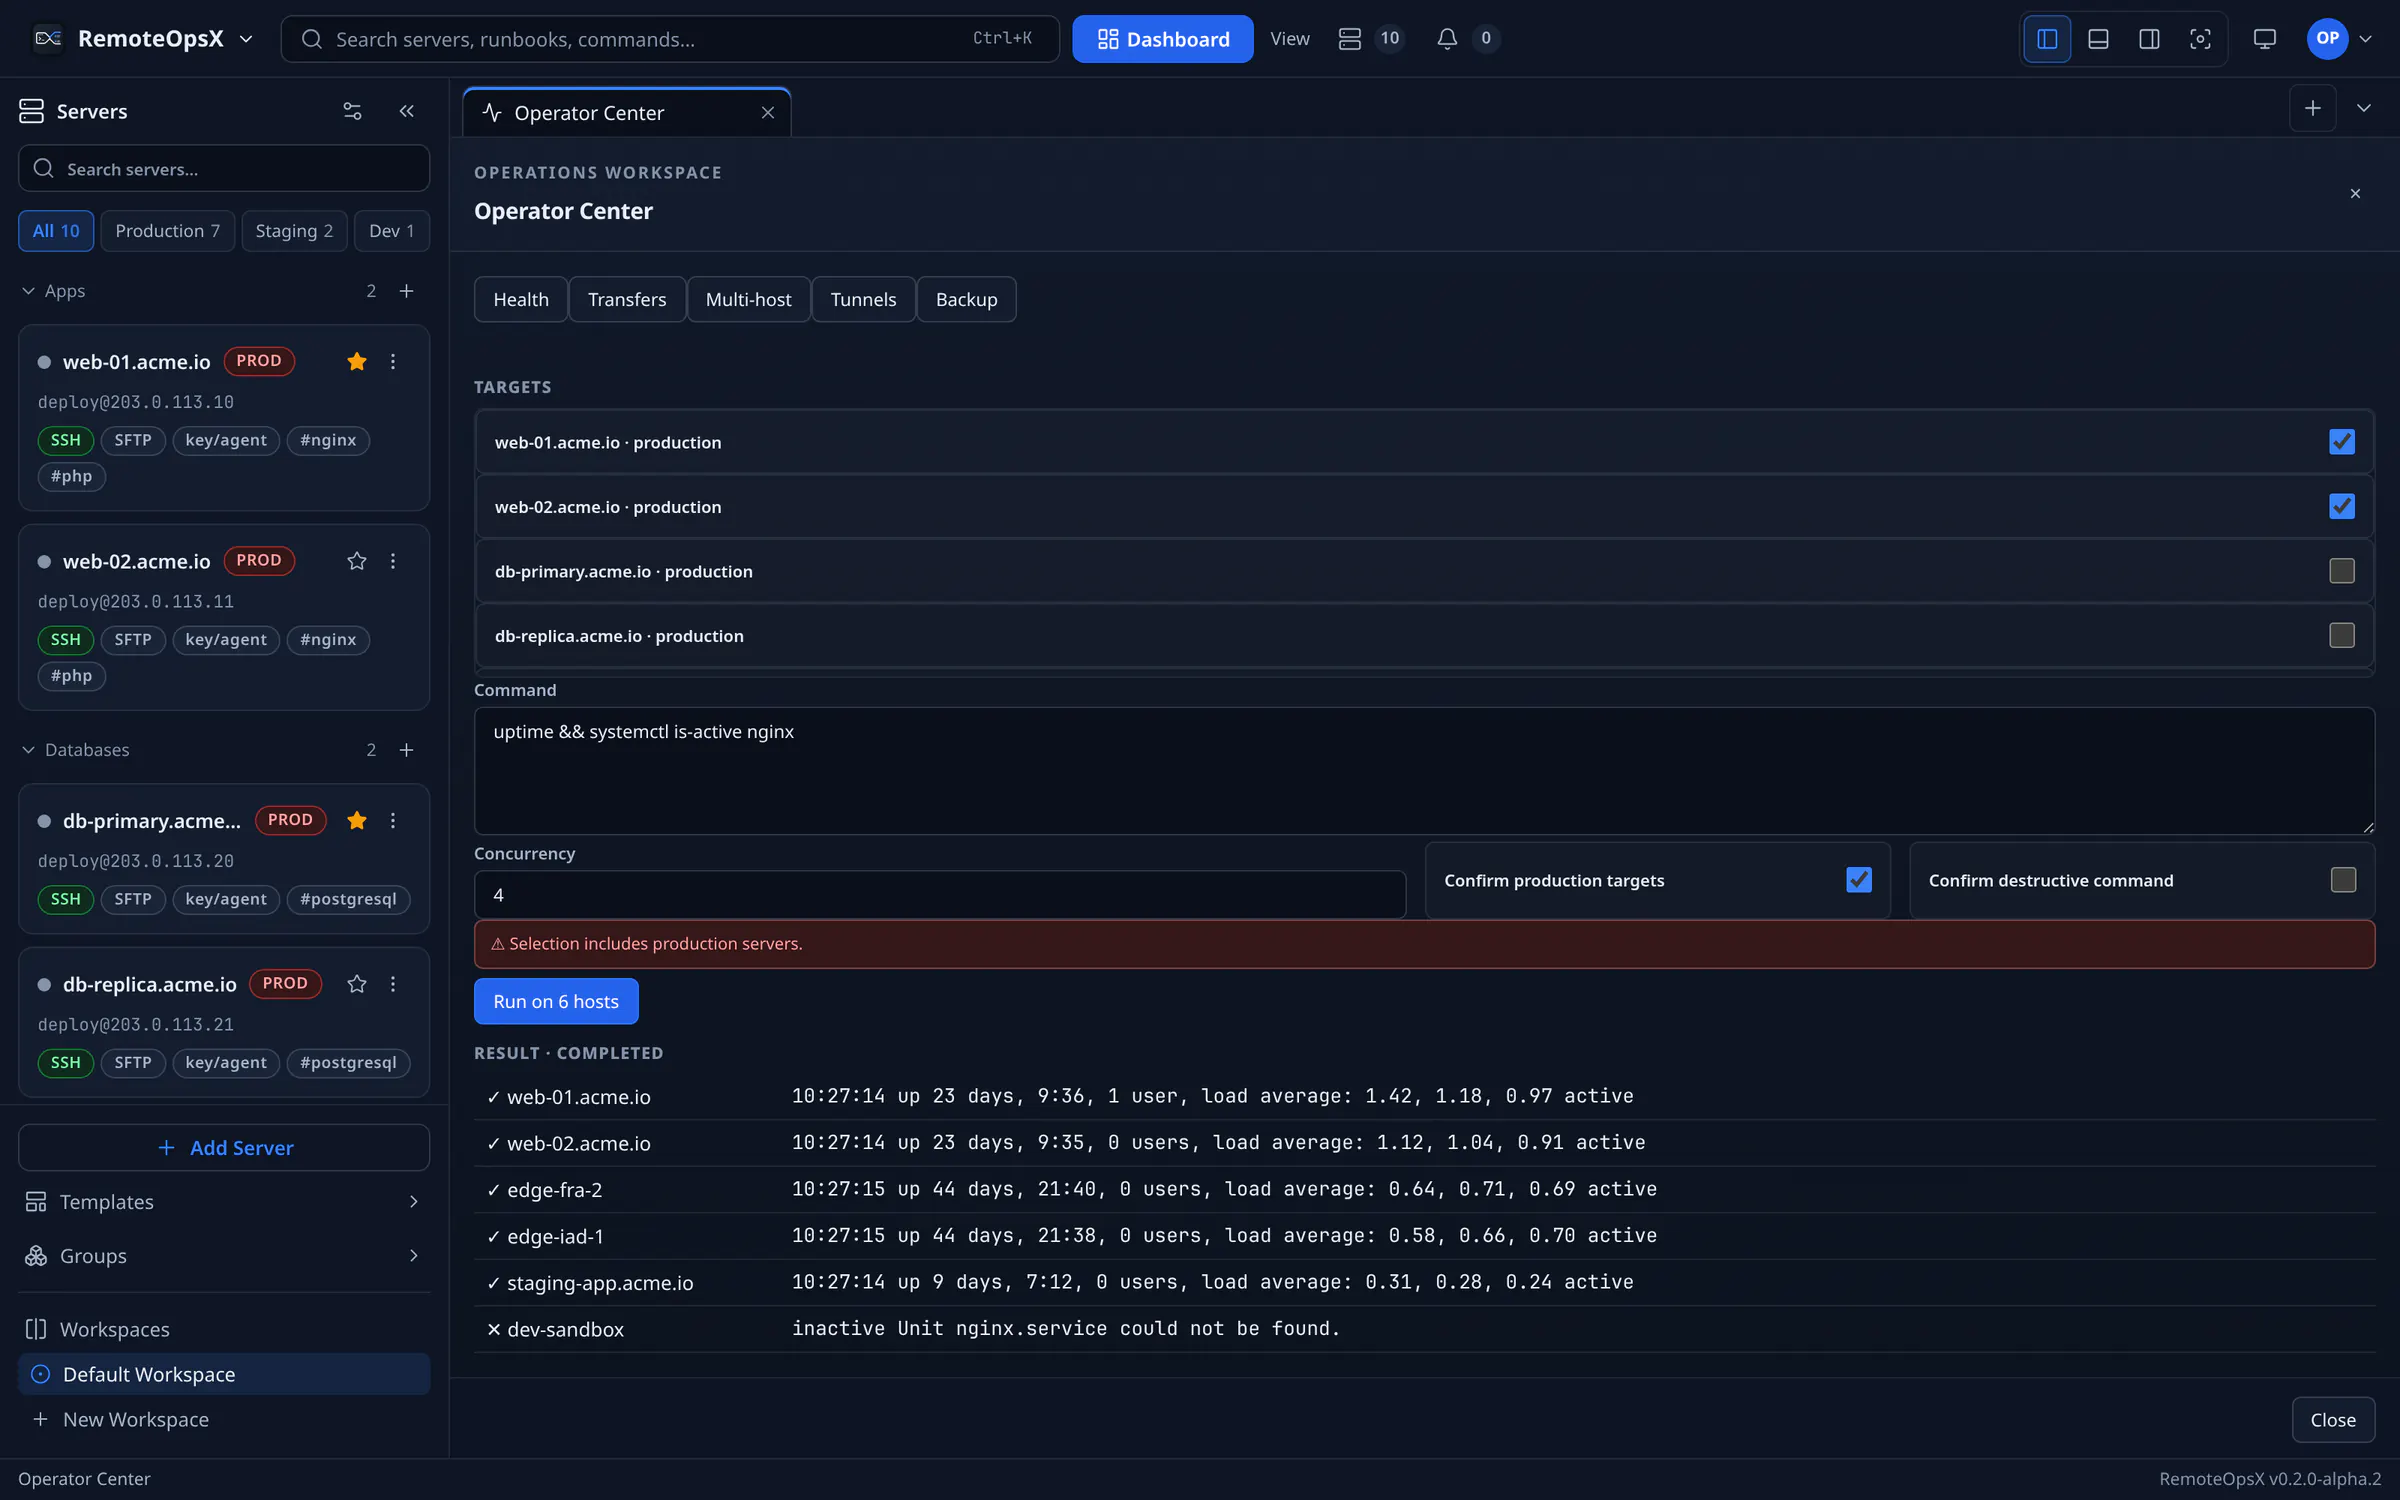Open web-02.acme.io more options menu

[x=393, y=561]
